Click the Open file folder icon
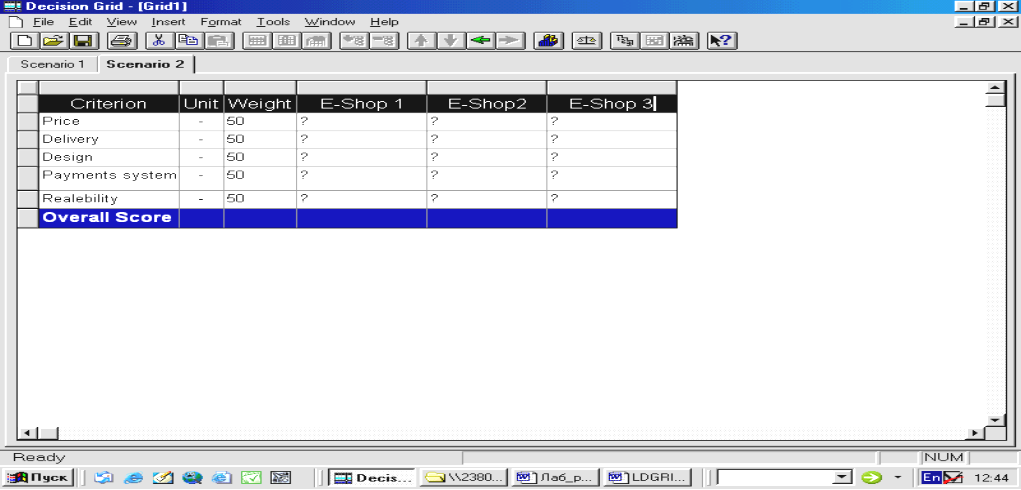The height and width of the screenshot is (490, 1021). point(55,41)
